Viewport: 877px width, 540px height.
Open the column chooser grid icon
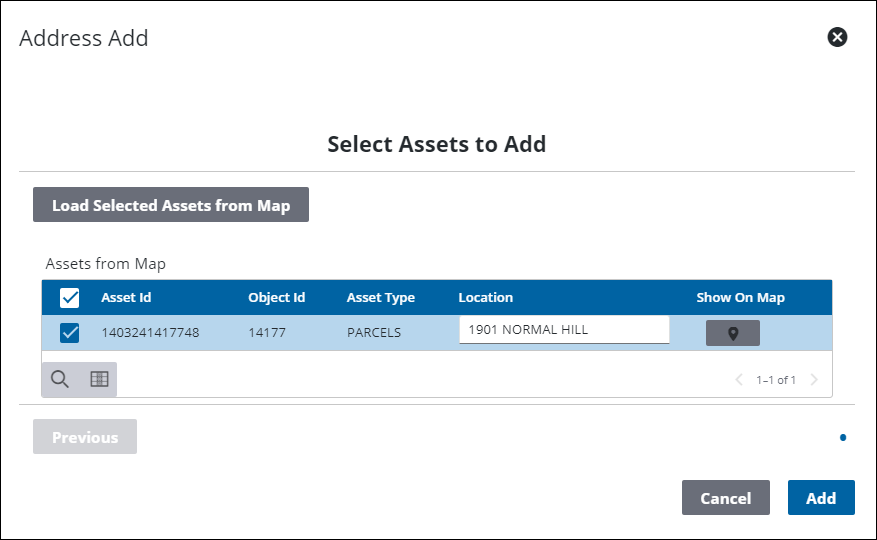[99, 379]
